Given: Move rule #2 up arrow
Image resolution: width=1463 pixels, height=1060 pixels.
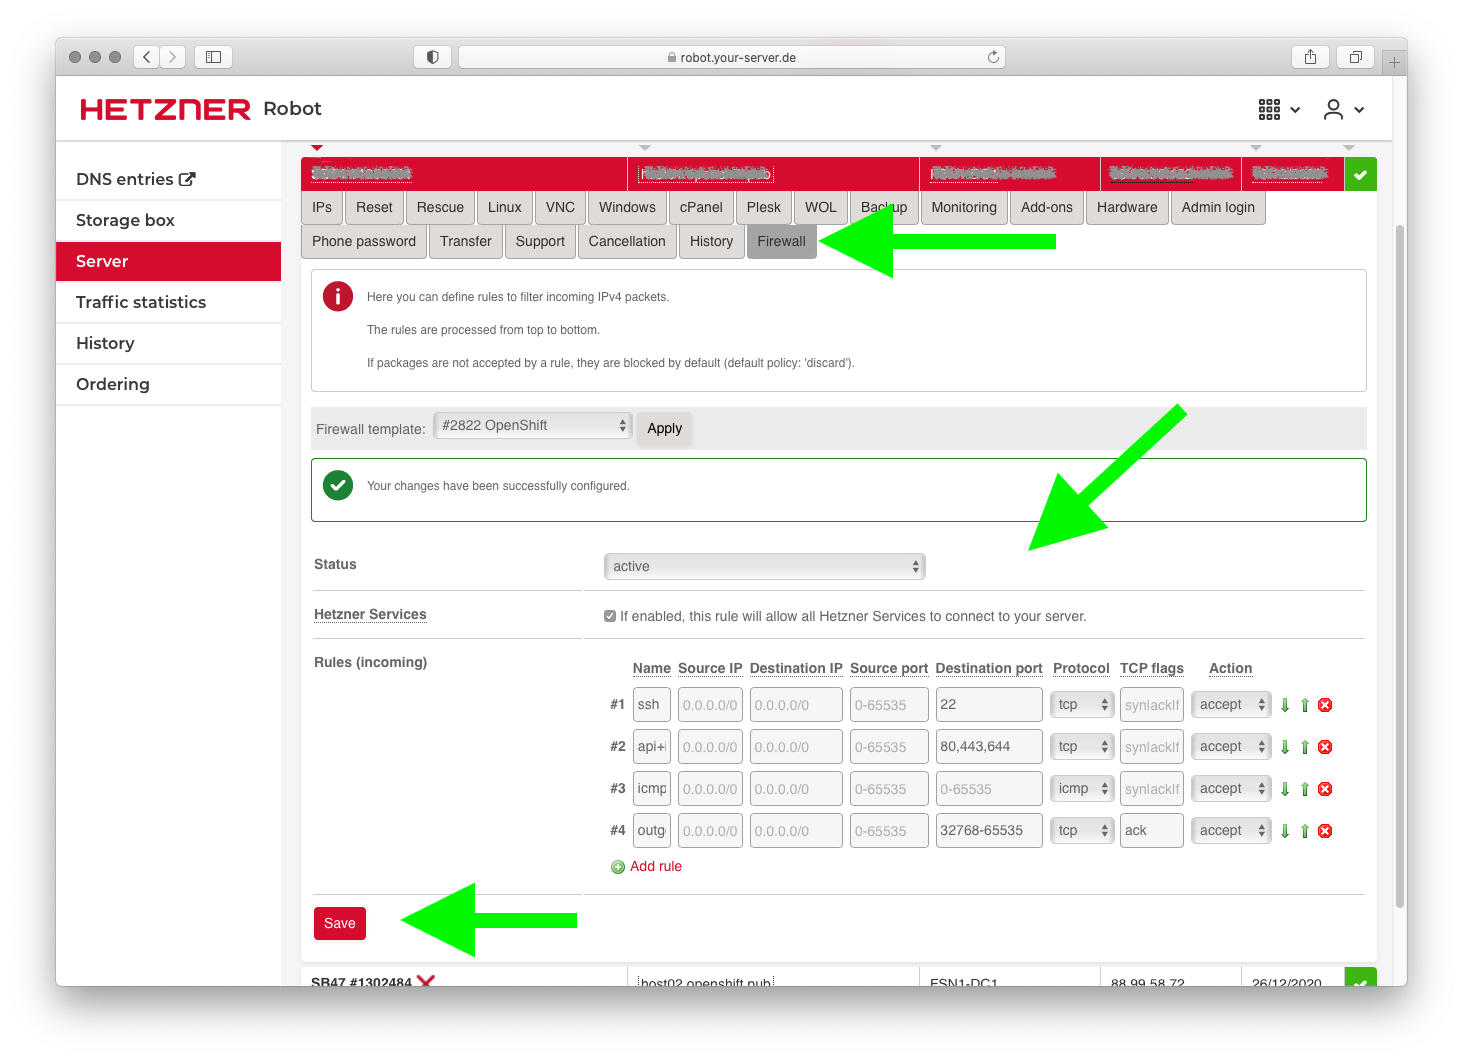Looking at the screenshot, I should coord(1305,747).
